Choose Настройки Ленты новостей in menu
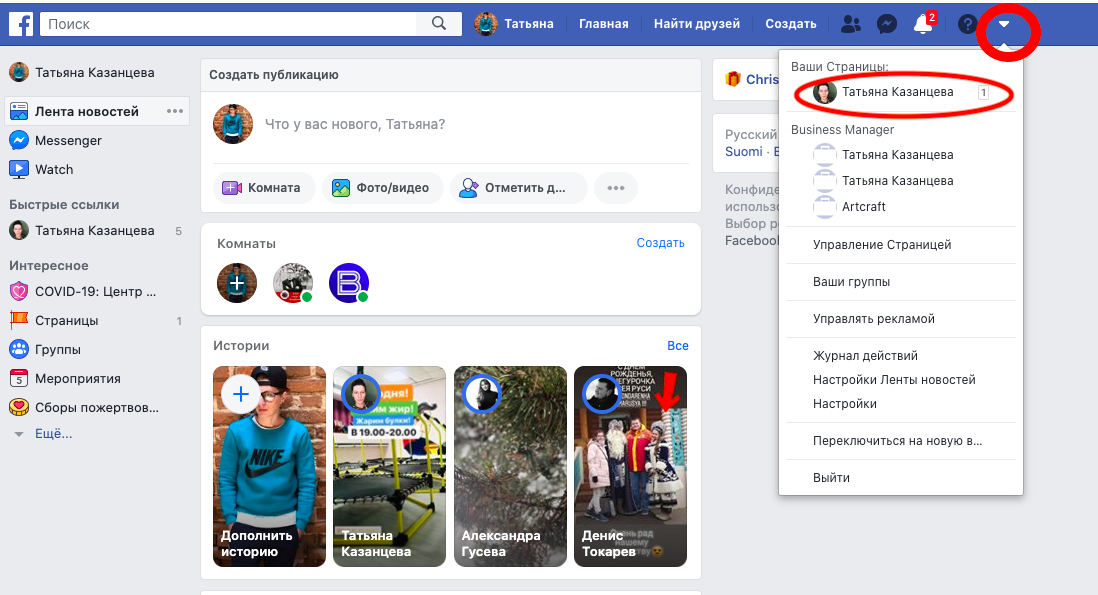 click(894, 380)
